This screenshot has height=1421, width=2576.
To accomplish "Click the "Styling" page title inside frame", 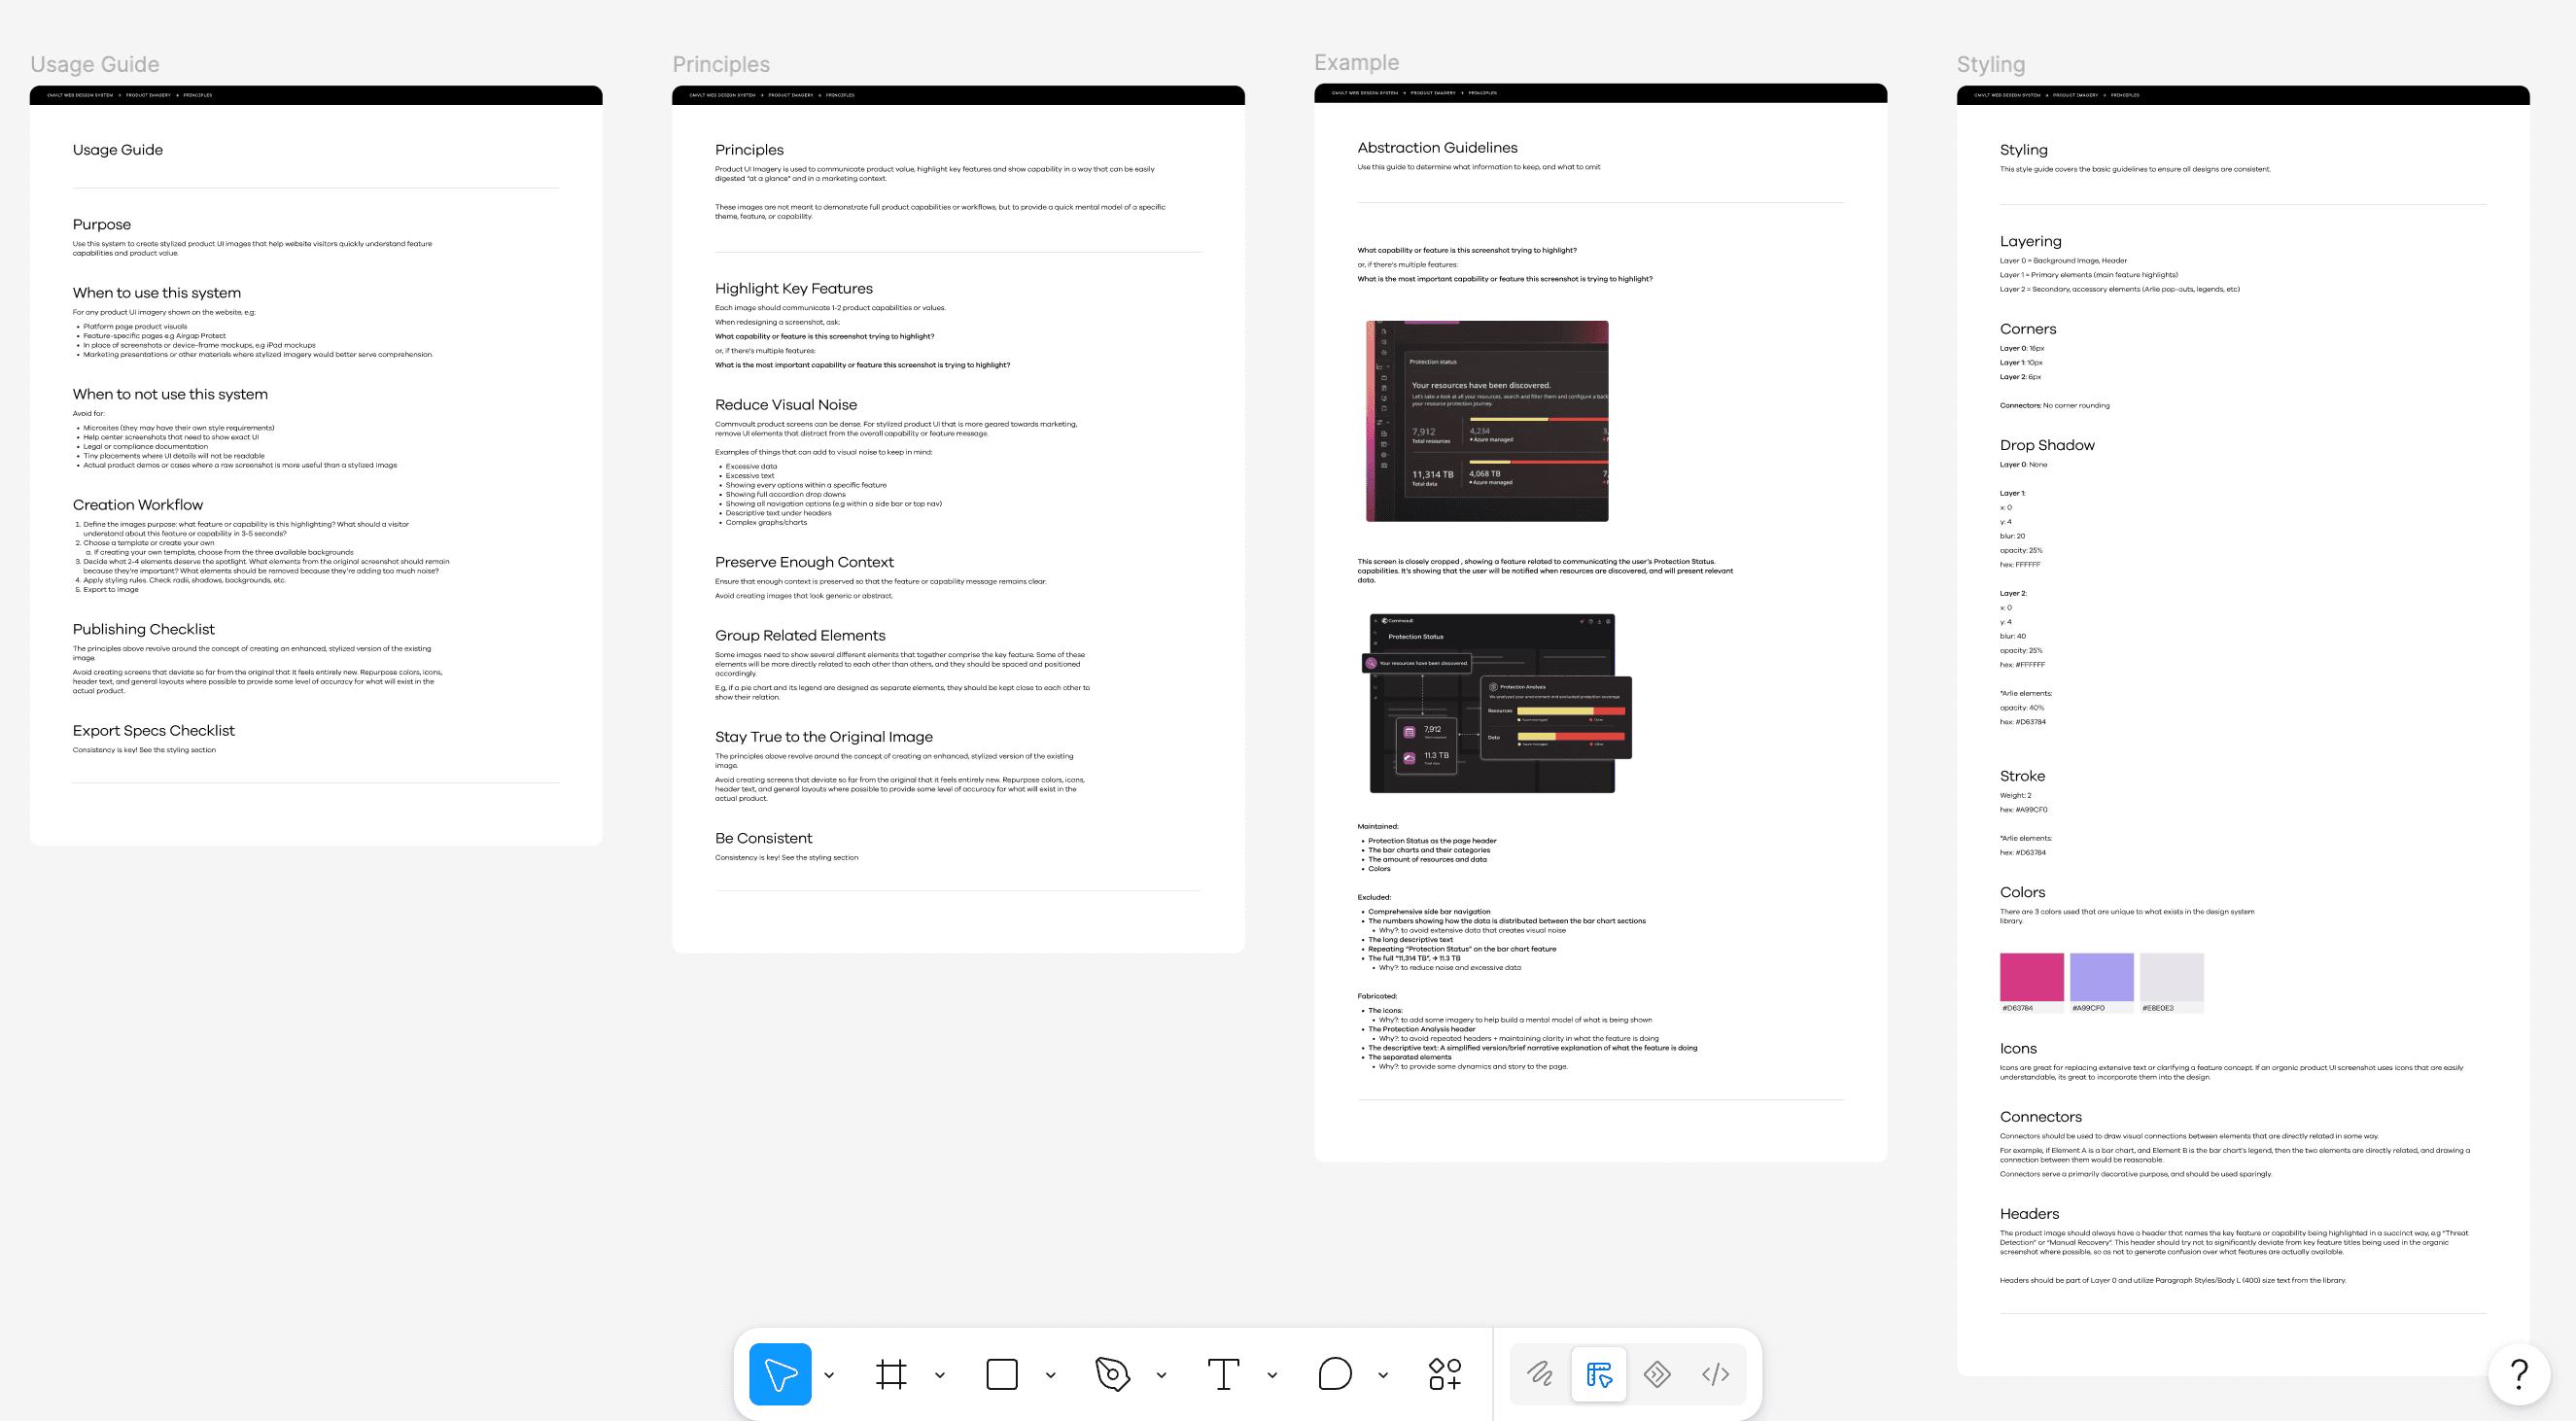I will pos(2024,150).
